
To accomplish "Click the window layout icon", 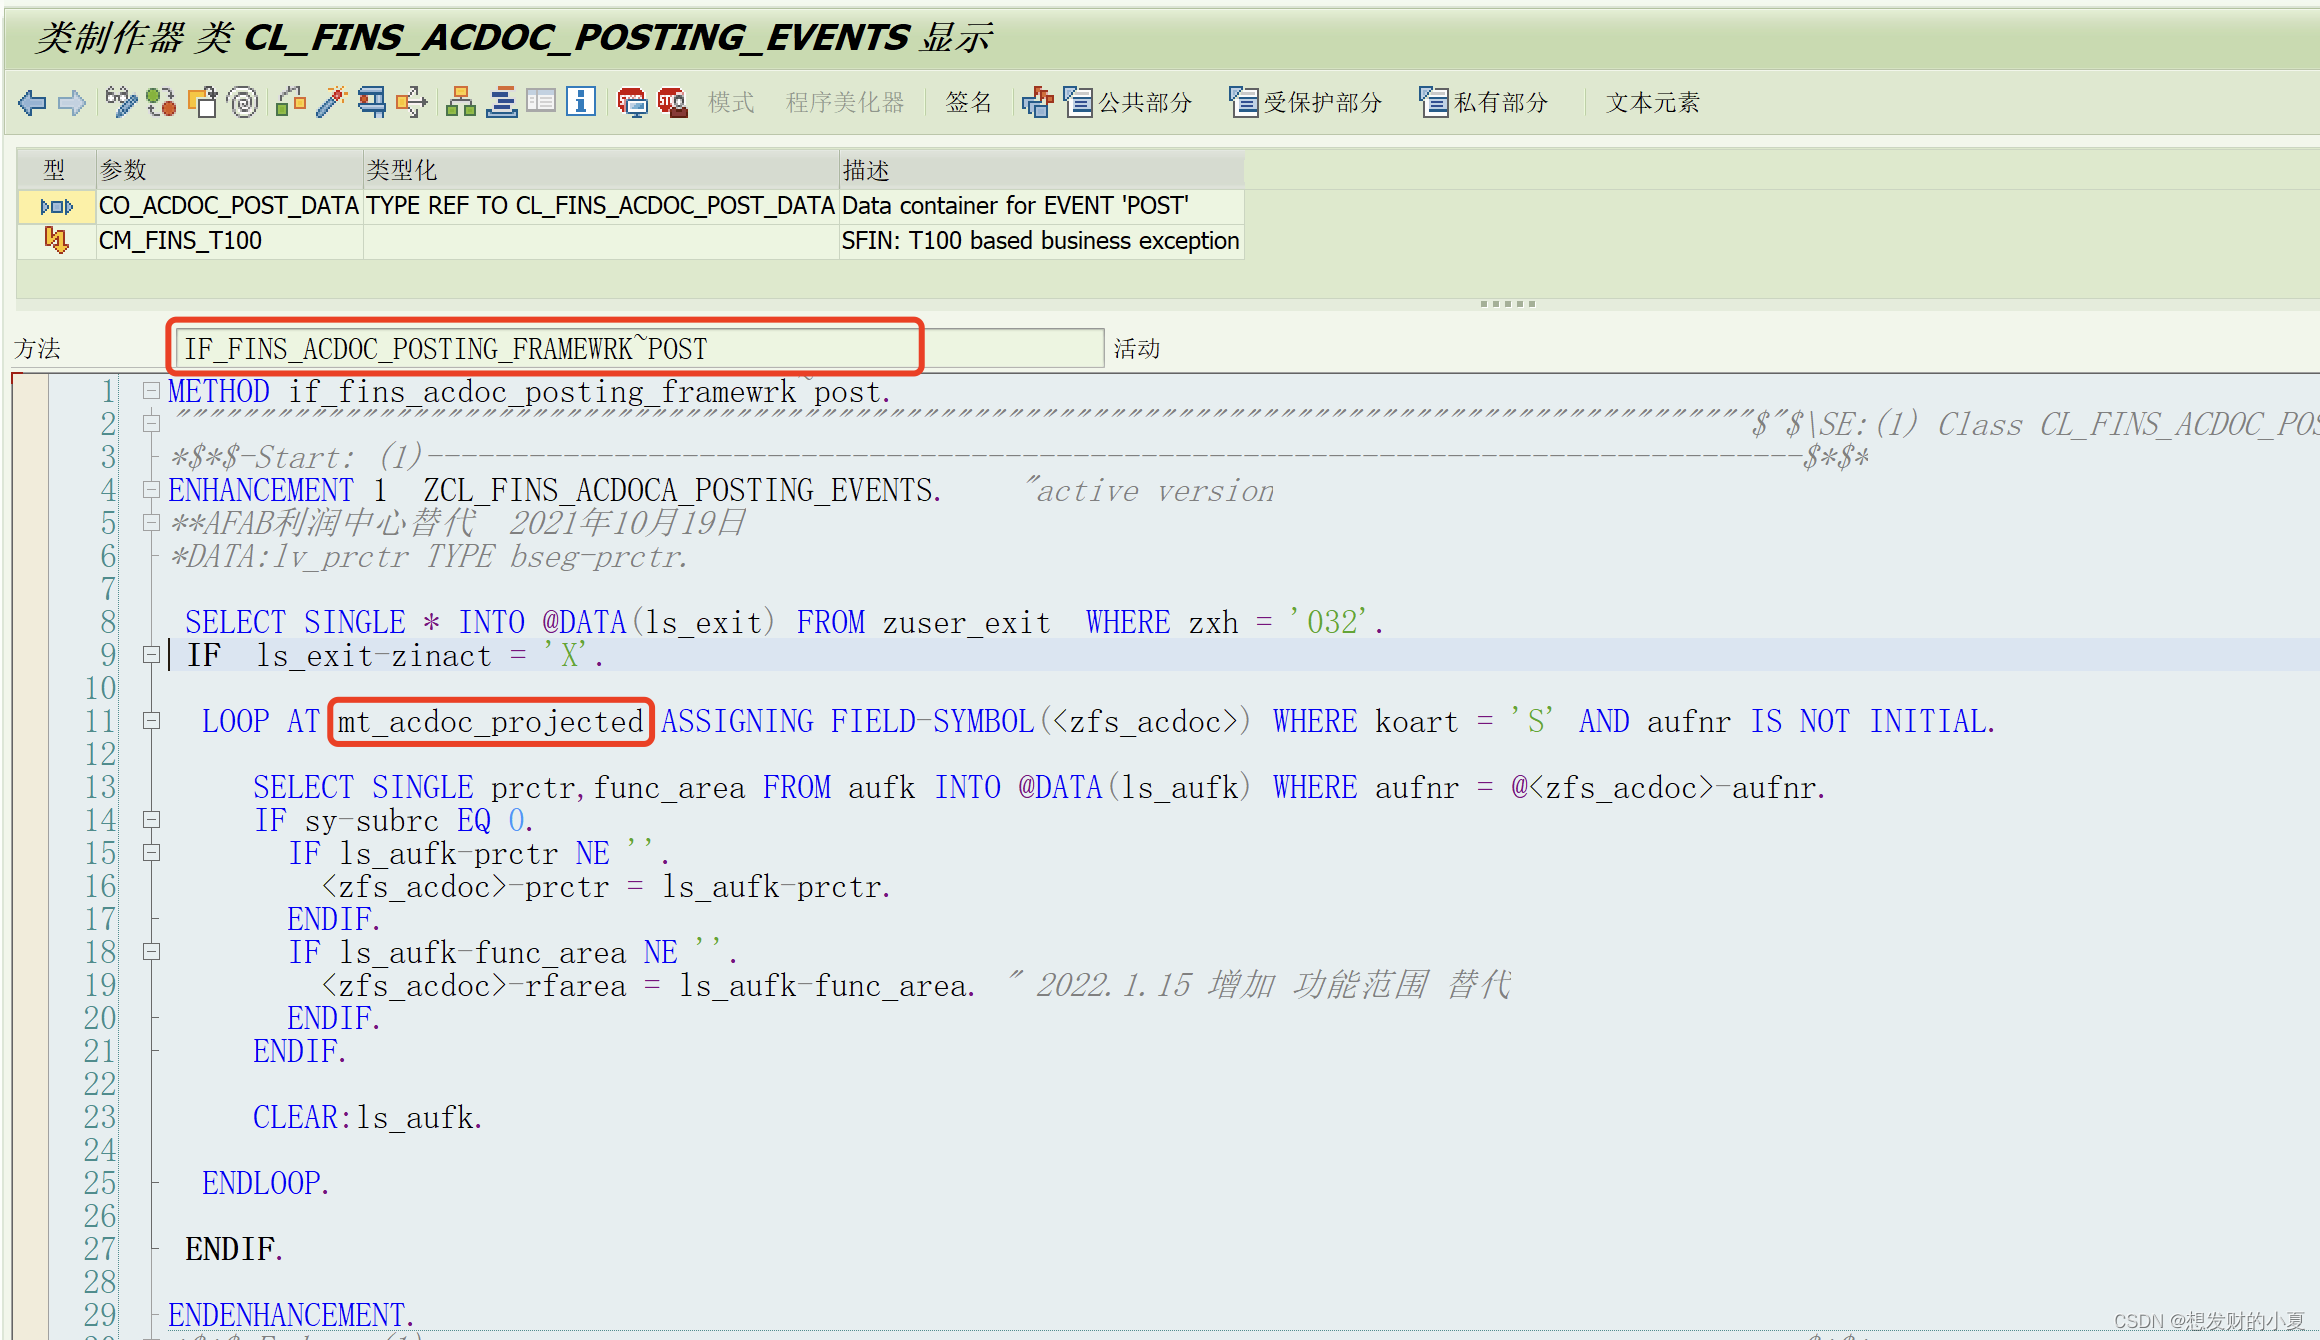I will (541, 101).
